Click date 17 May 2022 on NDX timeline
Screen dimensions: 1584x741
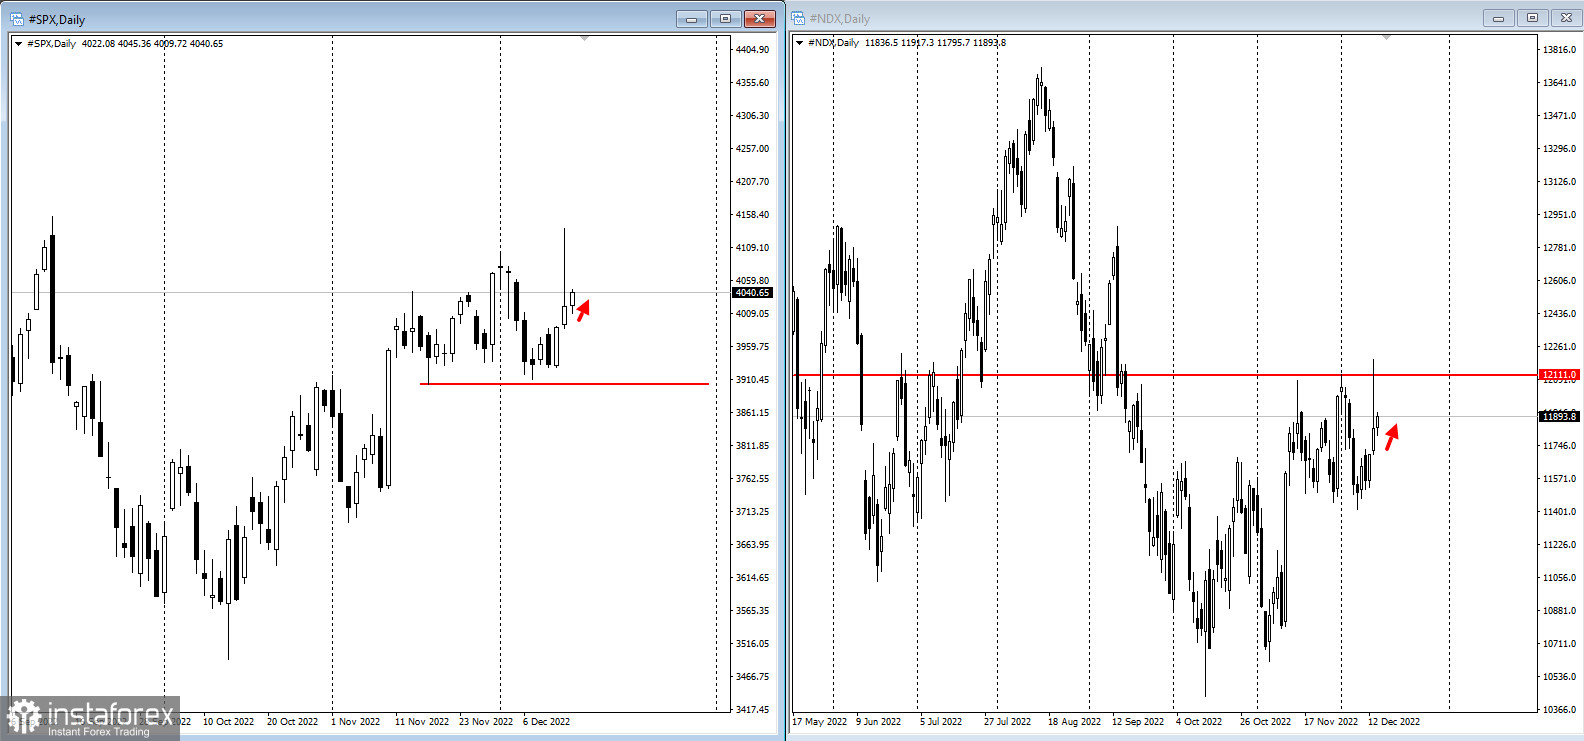click(x=819, y=722)
